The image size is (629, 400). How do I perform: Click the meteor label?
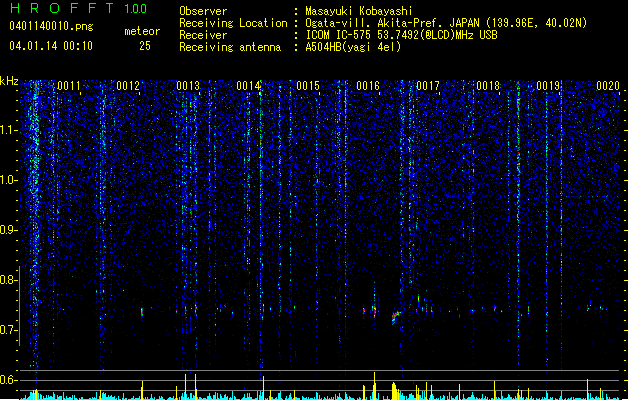(x=142, y=31)
